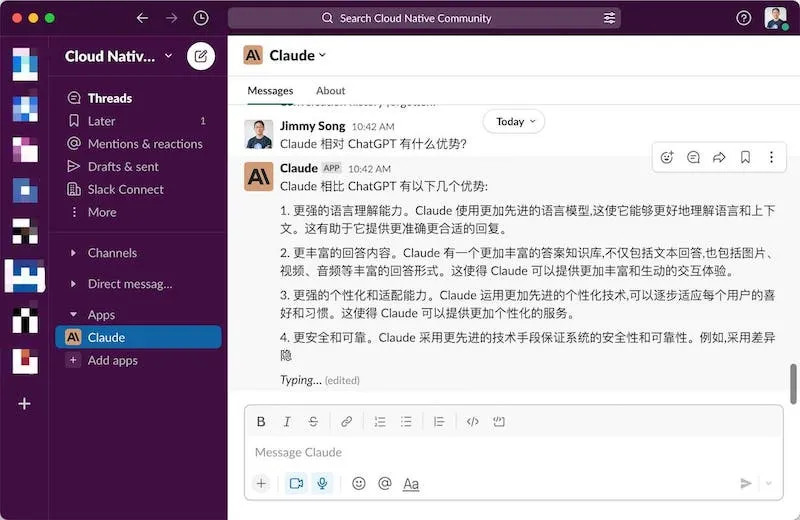Image resolution: width=800 pixels, height=520 pixels.
Task: Insert a link in the message
Action: coord(346,422)
